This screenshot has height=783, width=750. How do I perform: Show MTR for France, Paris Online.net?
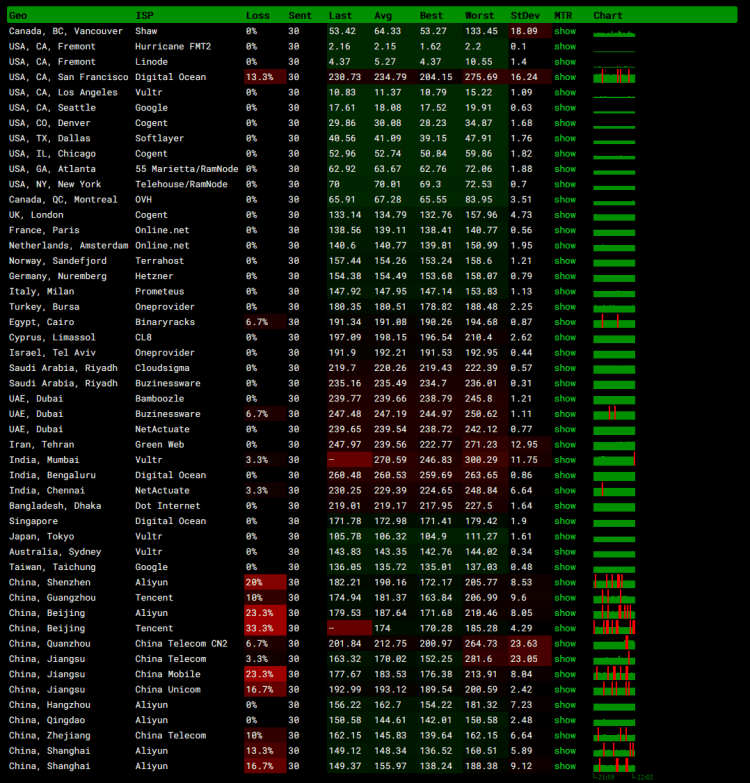(565, 230)
